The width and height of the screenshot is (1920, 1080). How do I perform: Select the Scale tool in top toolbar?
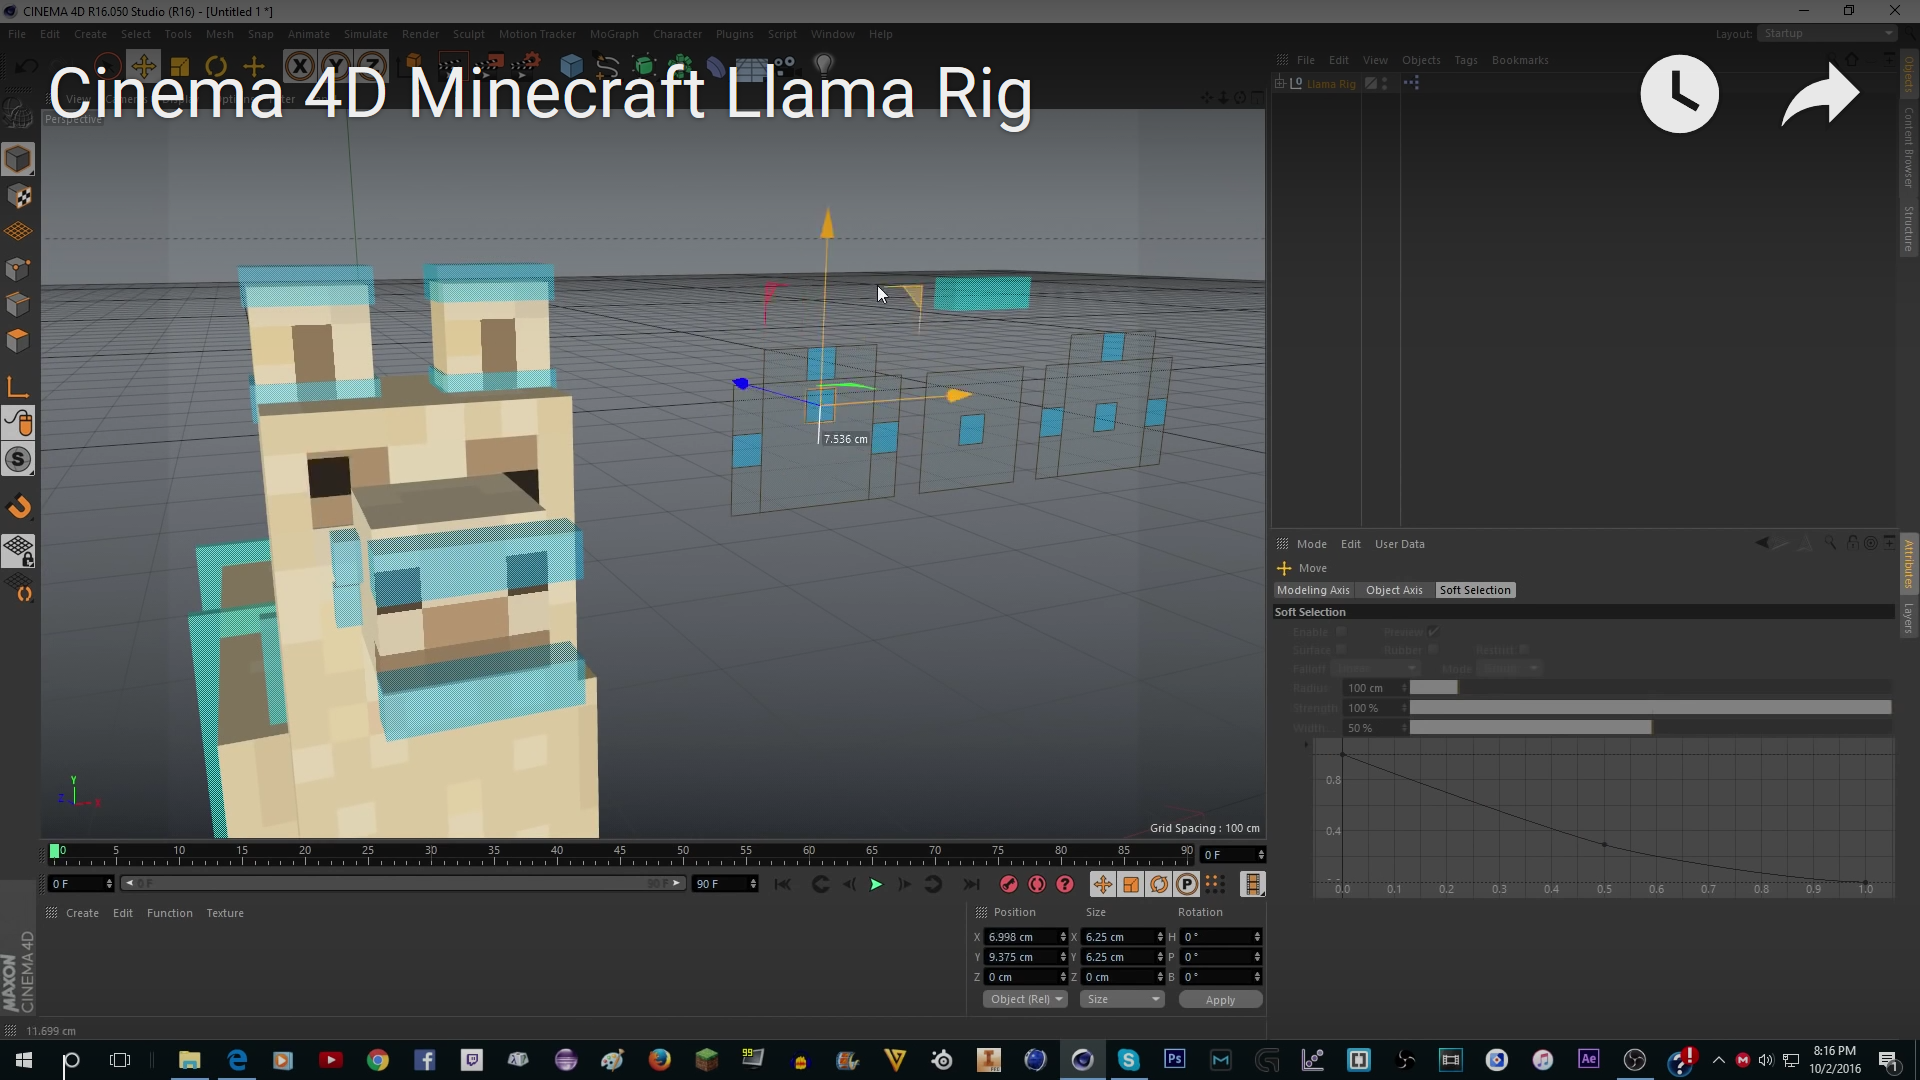[x=180, y=67]
